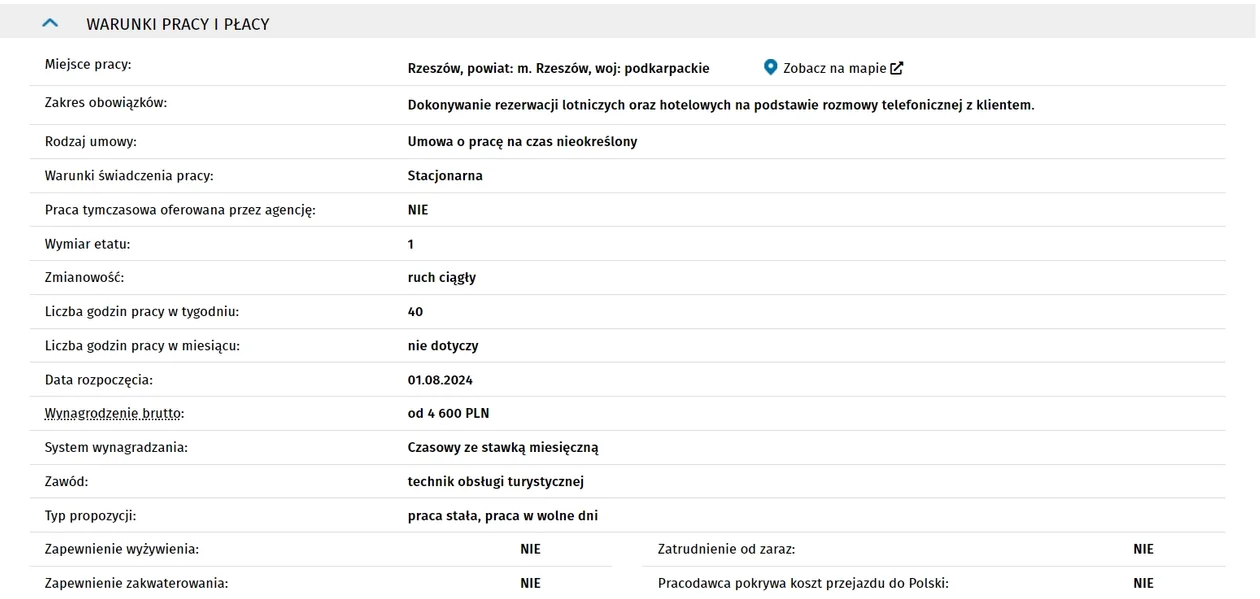This screenshot has width=1260, height=599.
Task: Click the Czasowy ze stawką miesięczną value
Action: (x=503, y=447)
